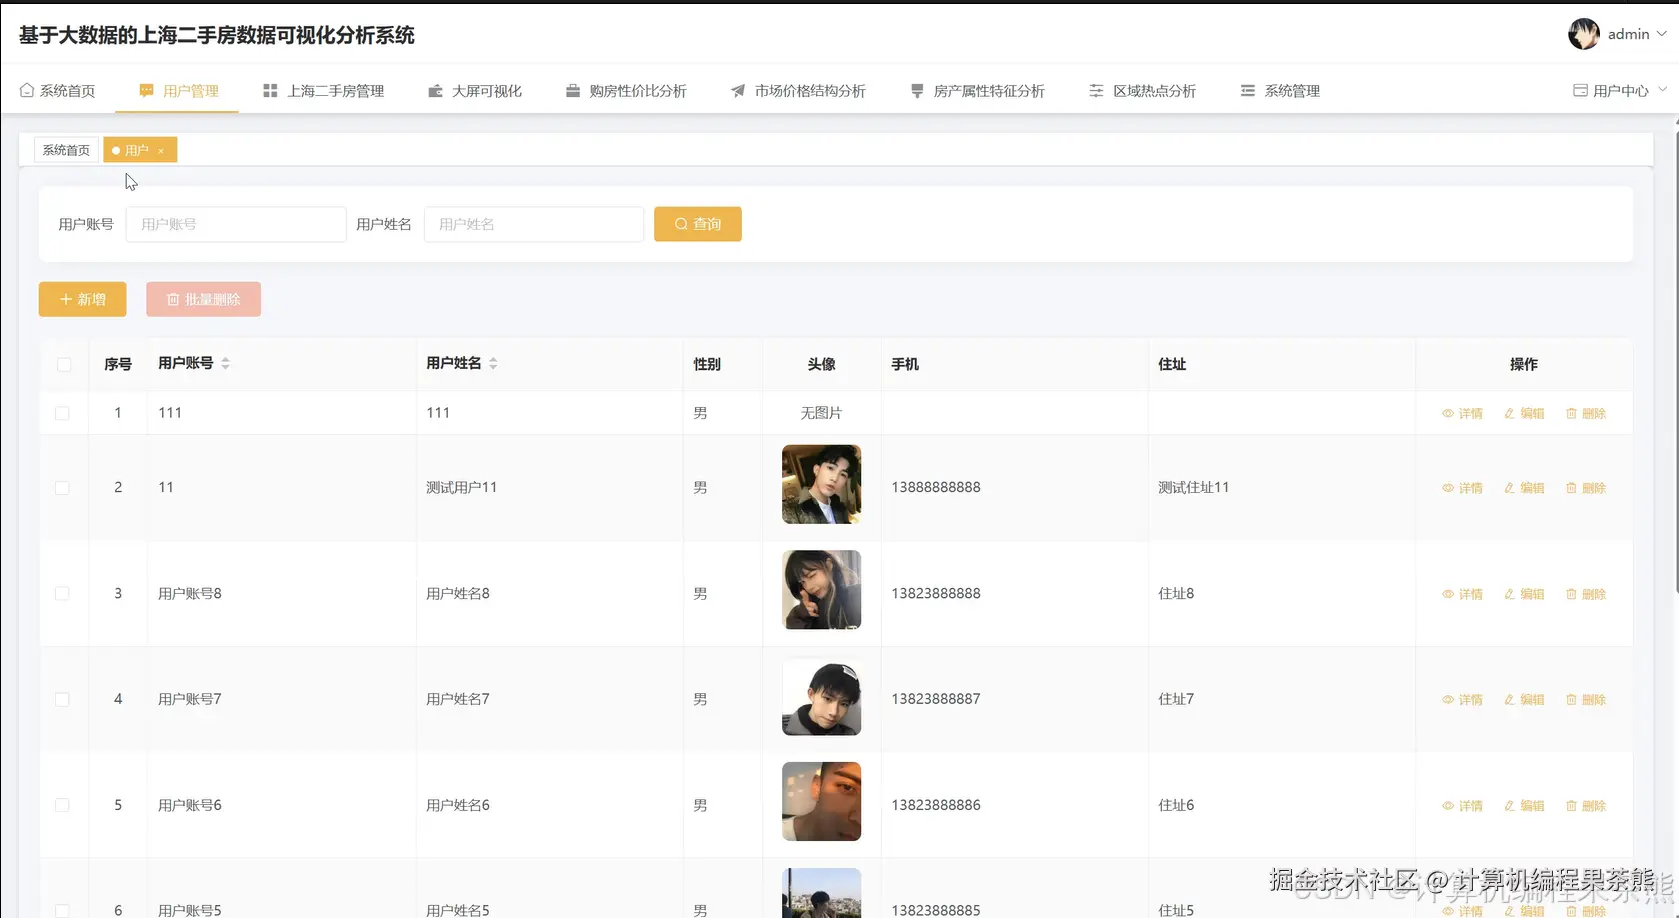The image size is (1679, 918).
Task: View 详情 for 测试用户11
Action: click(1462, 489)
